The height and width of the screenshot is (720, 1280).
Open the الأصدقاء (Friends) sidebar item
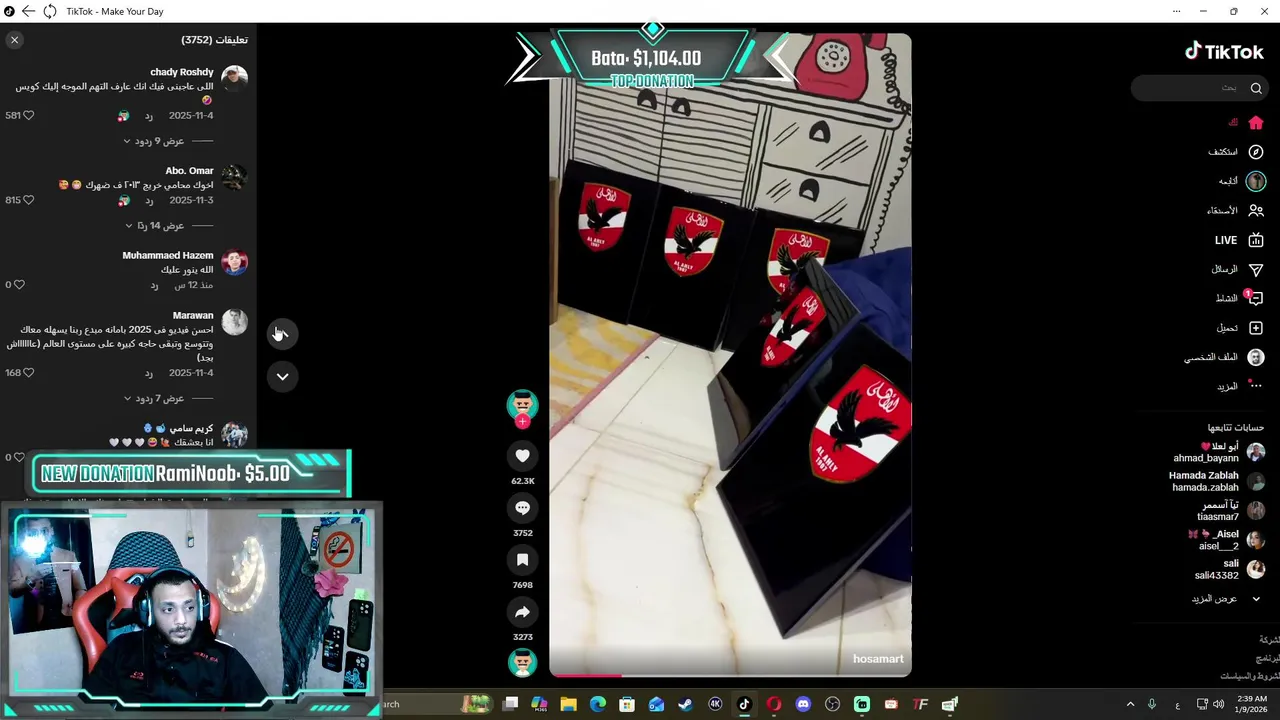1235,211
